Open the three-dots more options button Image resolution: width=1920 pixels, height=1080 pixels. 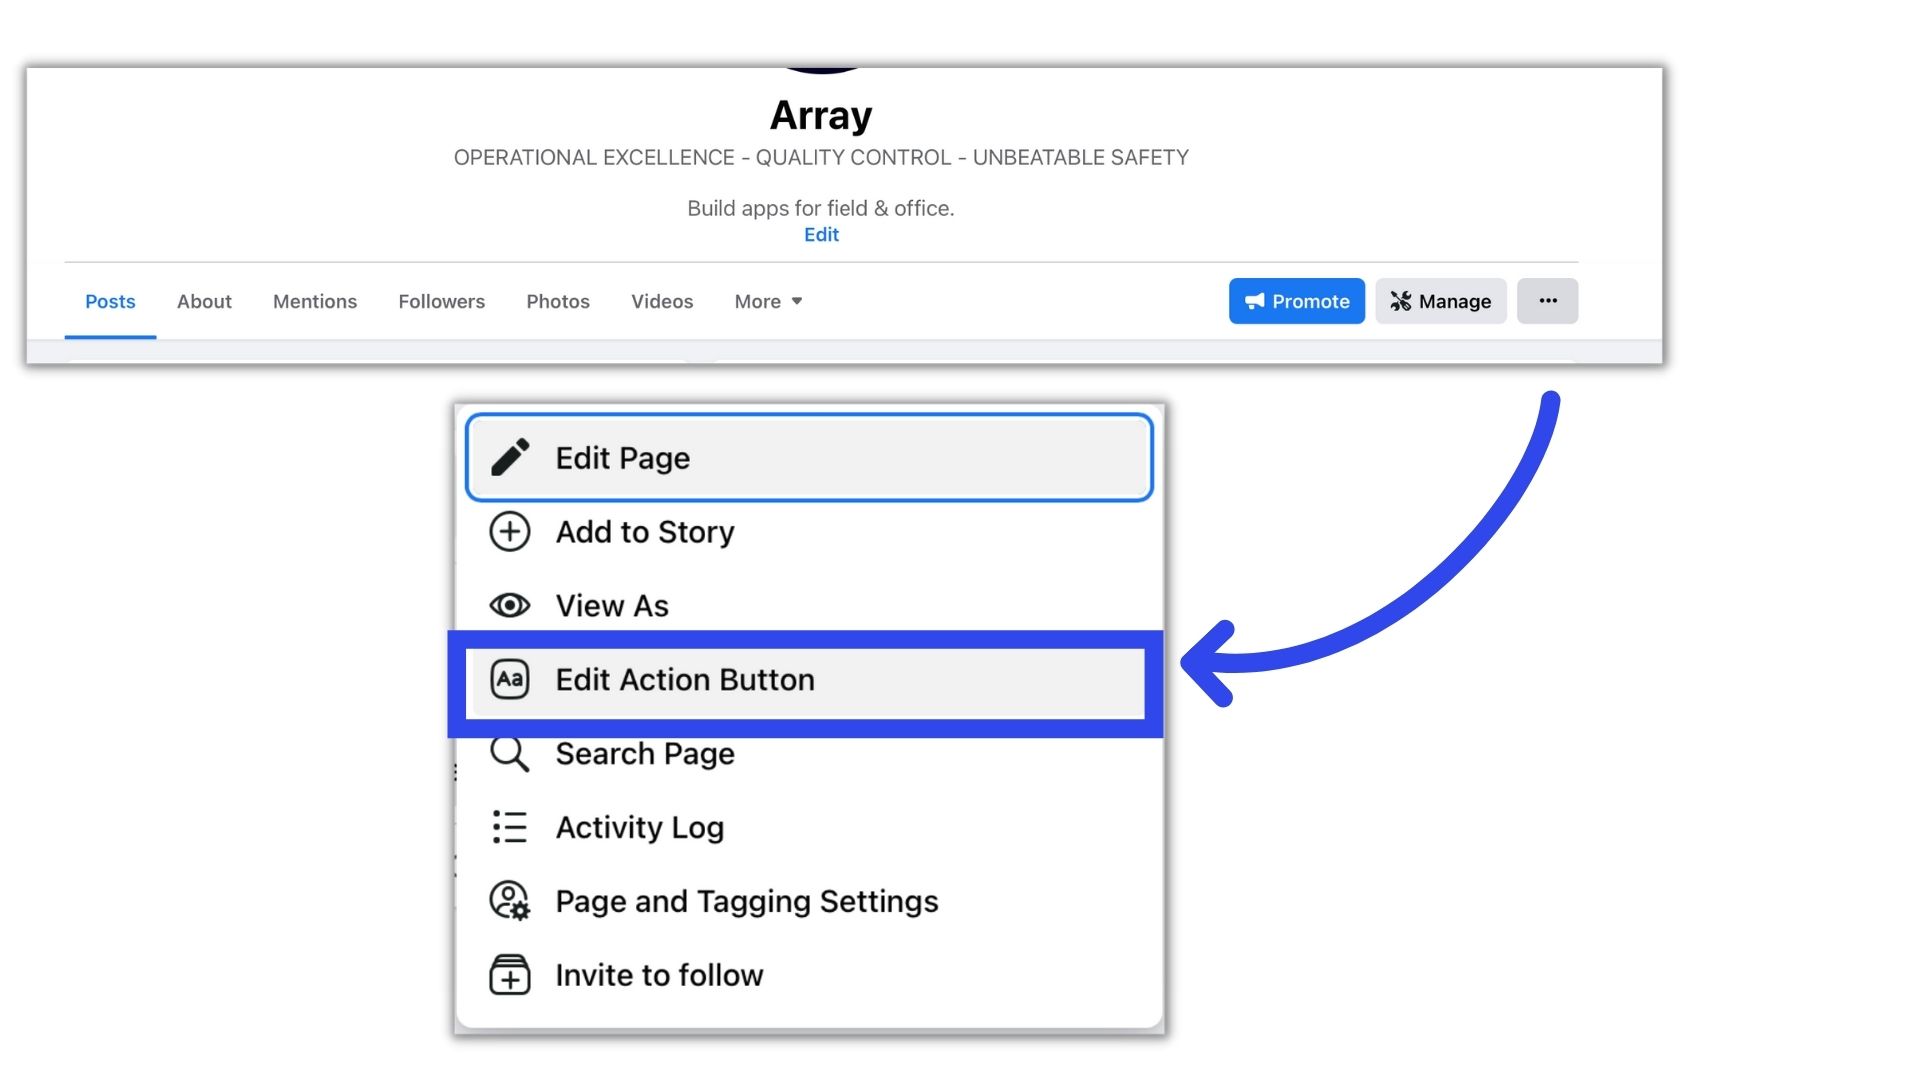click(1547, 301)
